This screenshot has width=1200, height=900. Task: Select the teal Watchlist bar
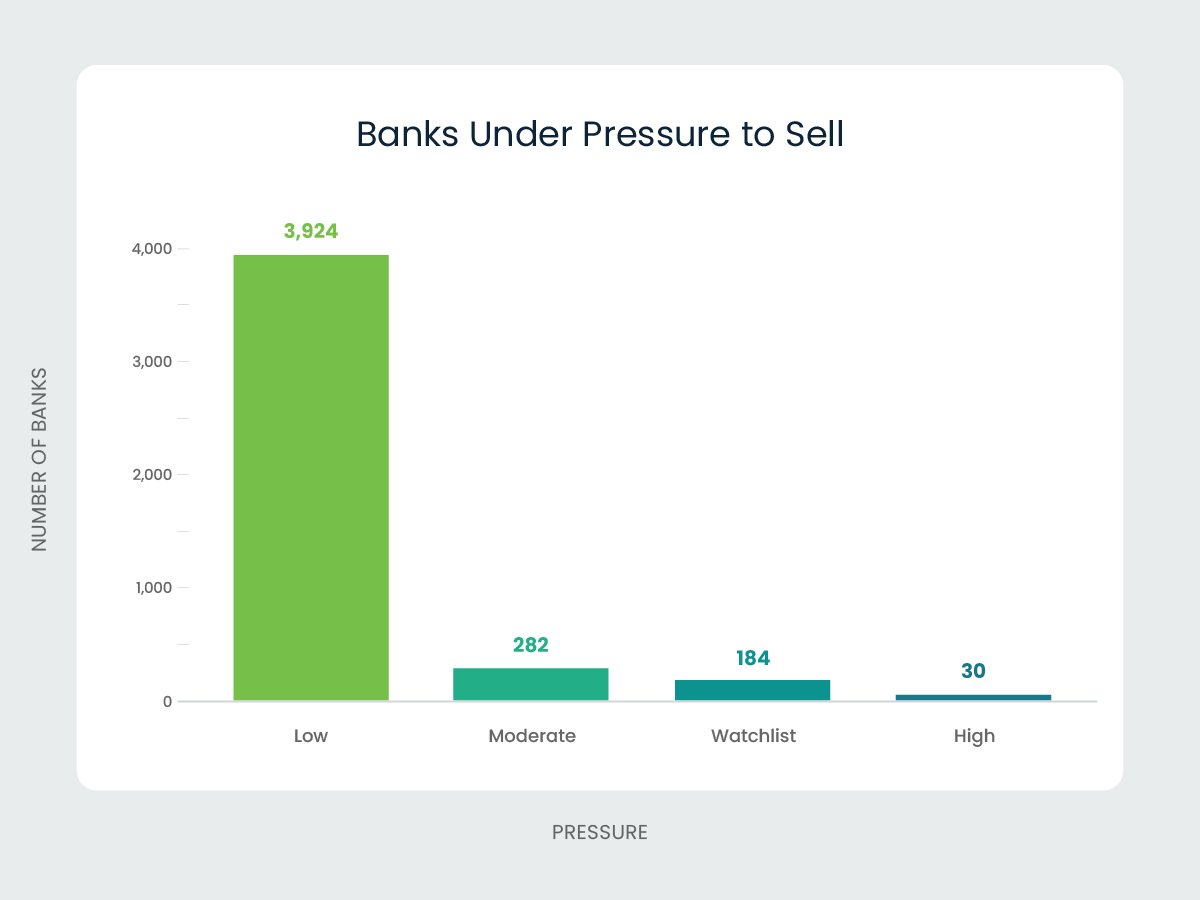[752, 690]
